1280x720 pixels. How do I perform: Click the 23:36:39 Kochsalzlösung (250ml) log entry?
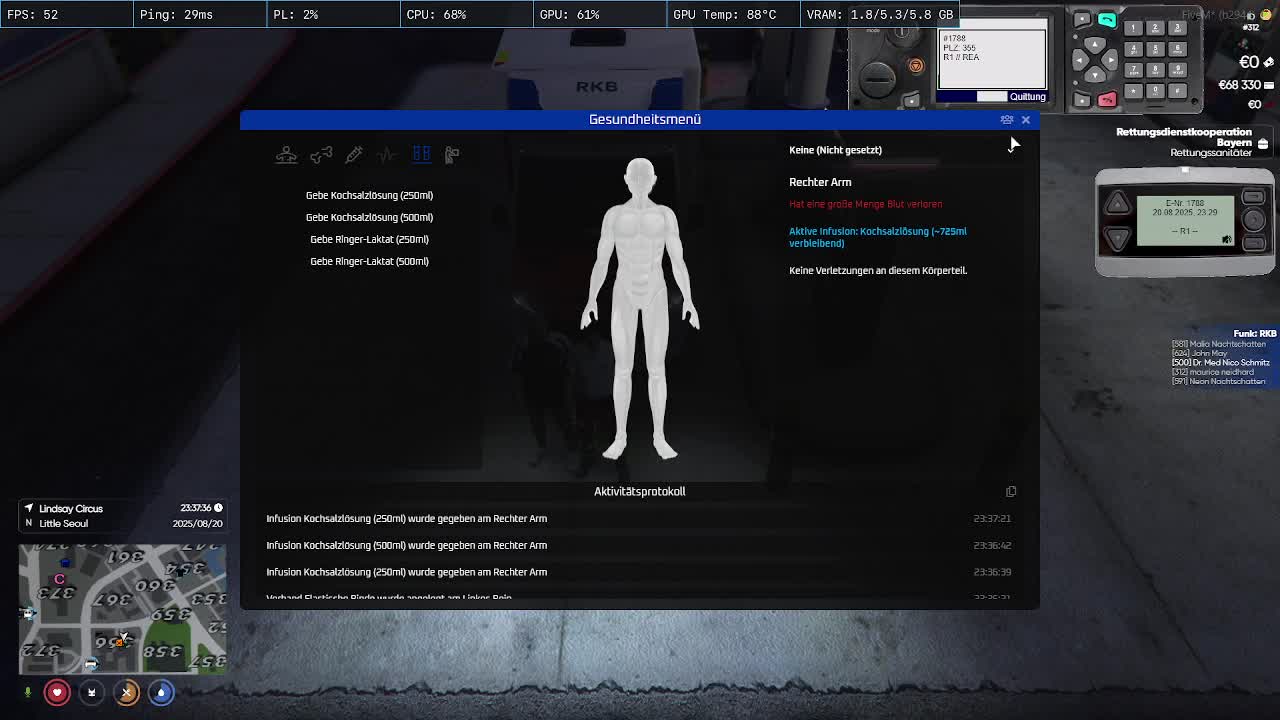[x=639, y=572]
